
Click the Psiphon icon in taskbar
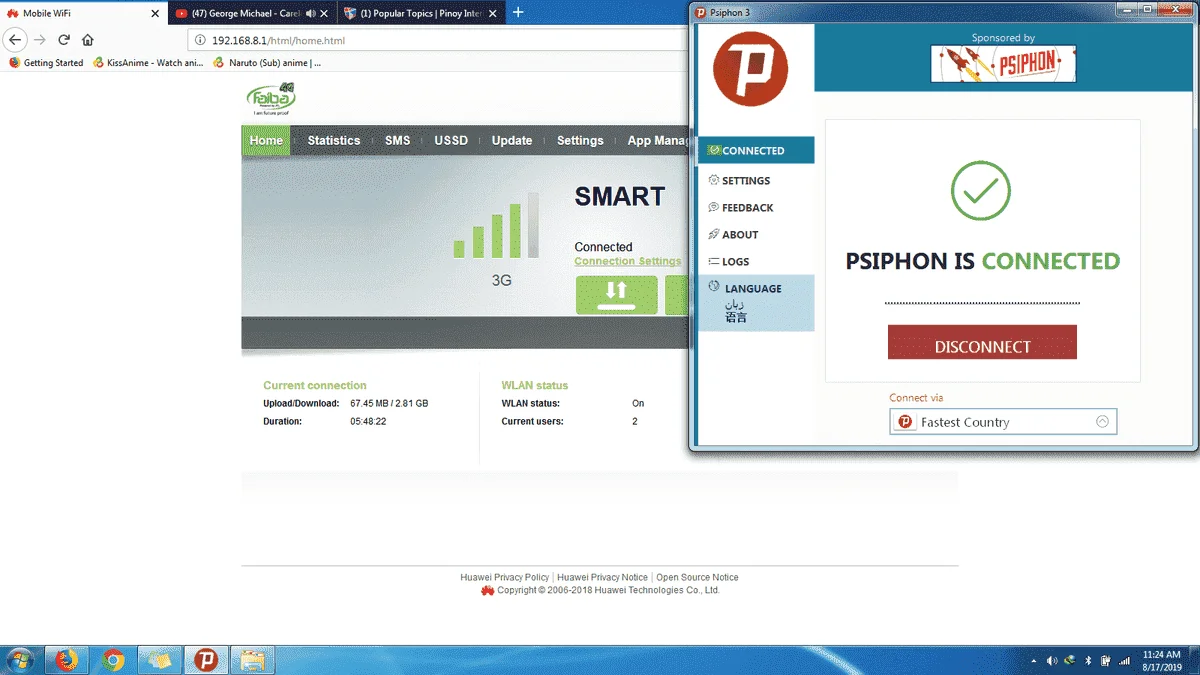coord(206,660)
